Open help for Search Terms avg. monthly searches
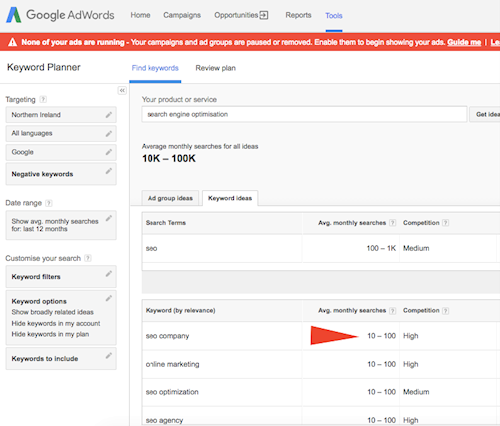Image resolution: width=500 pixels, height=426 pixels. point(393,223)
